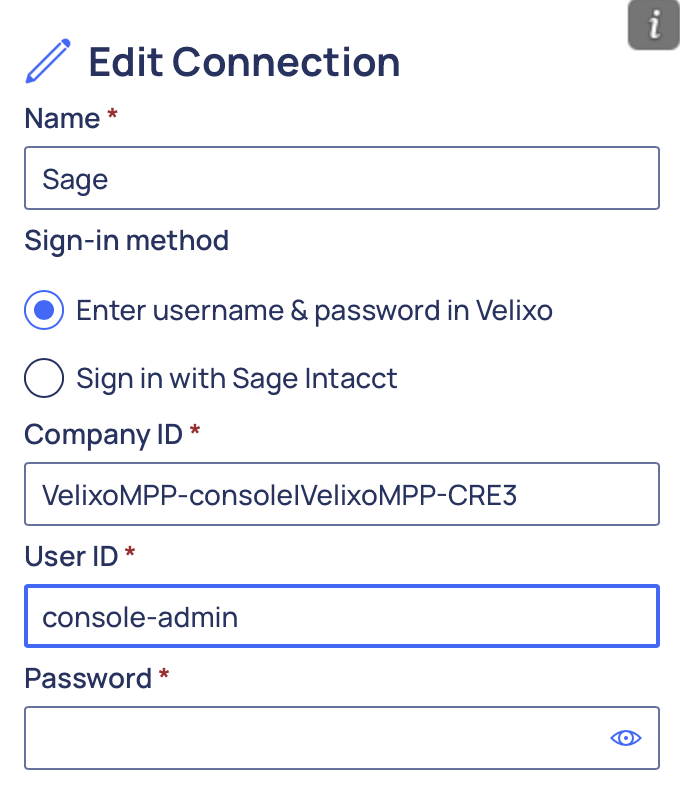
Task: Click the pencil icon beside Edit Connection
Action: [47, 62]
